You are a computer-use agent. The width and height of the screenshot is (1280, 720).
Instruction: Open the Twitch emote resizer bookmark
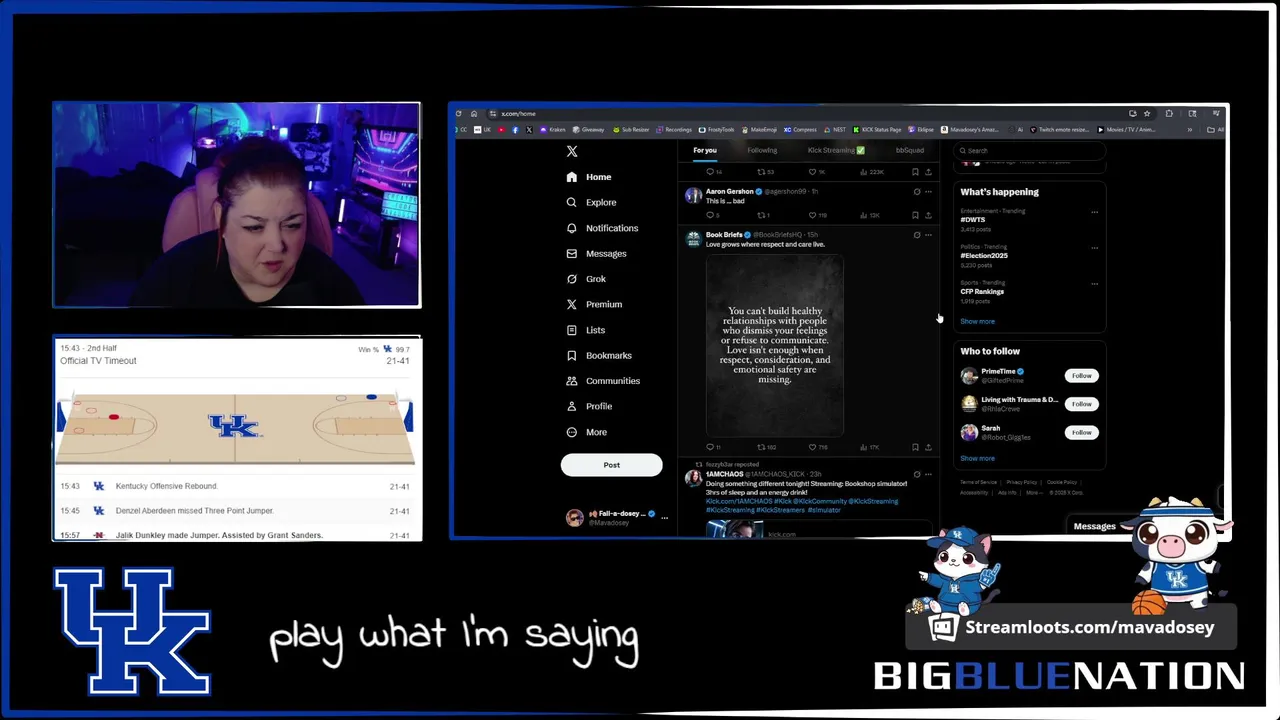pos(1062,129)
